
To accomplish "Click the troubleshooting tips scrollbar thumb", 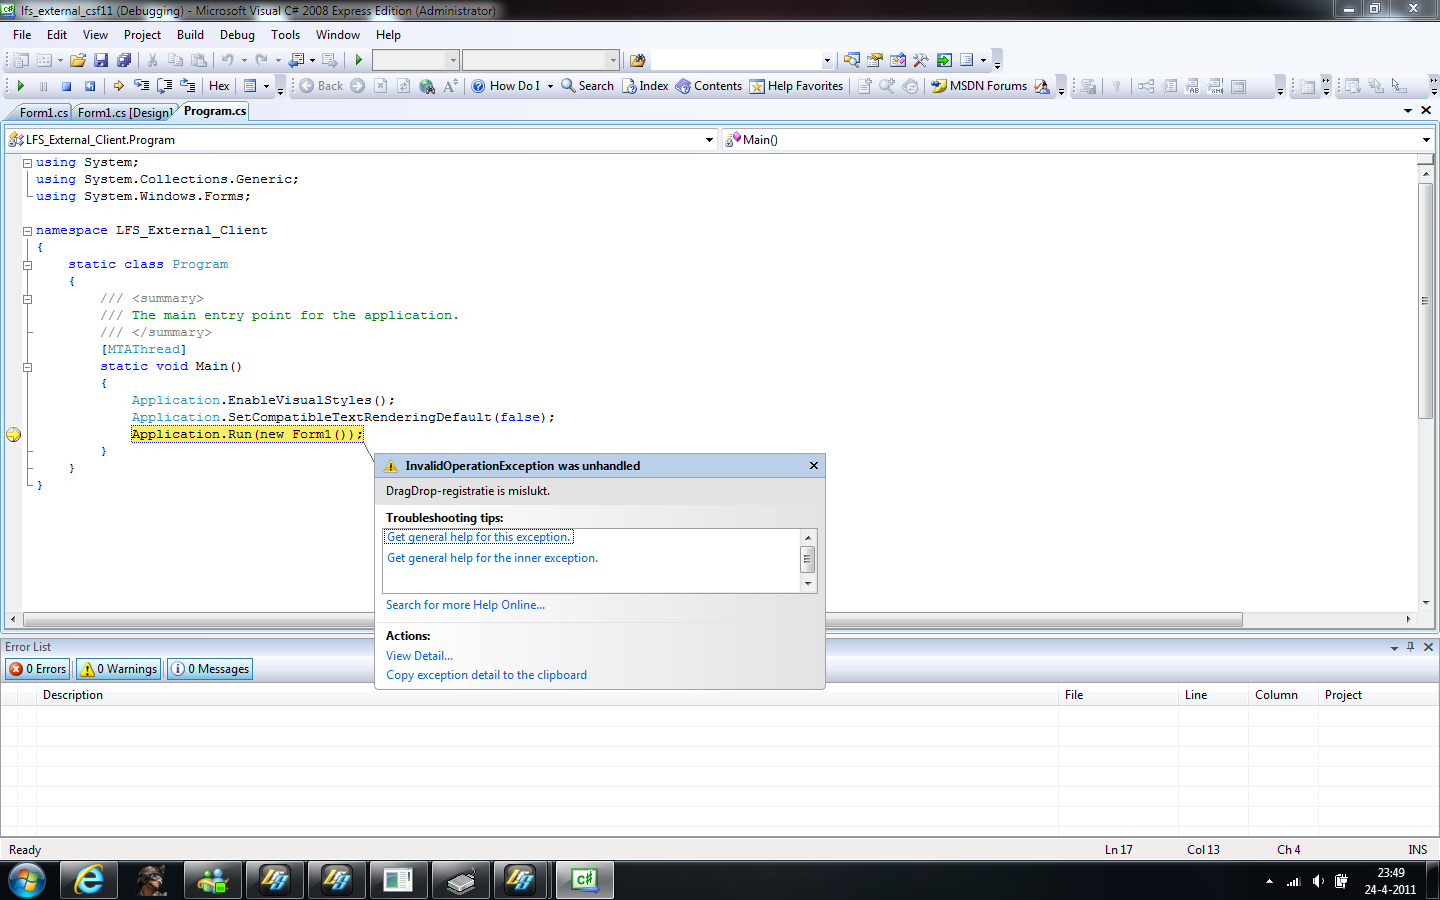I will pyautogui.click(x=808, y=559).
